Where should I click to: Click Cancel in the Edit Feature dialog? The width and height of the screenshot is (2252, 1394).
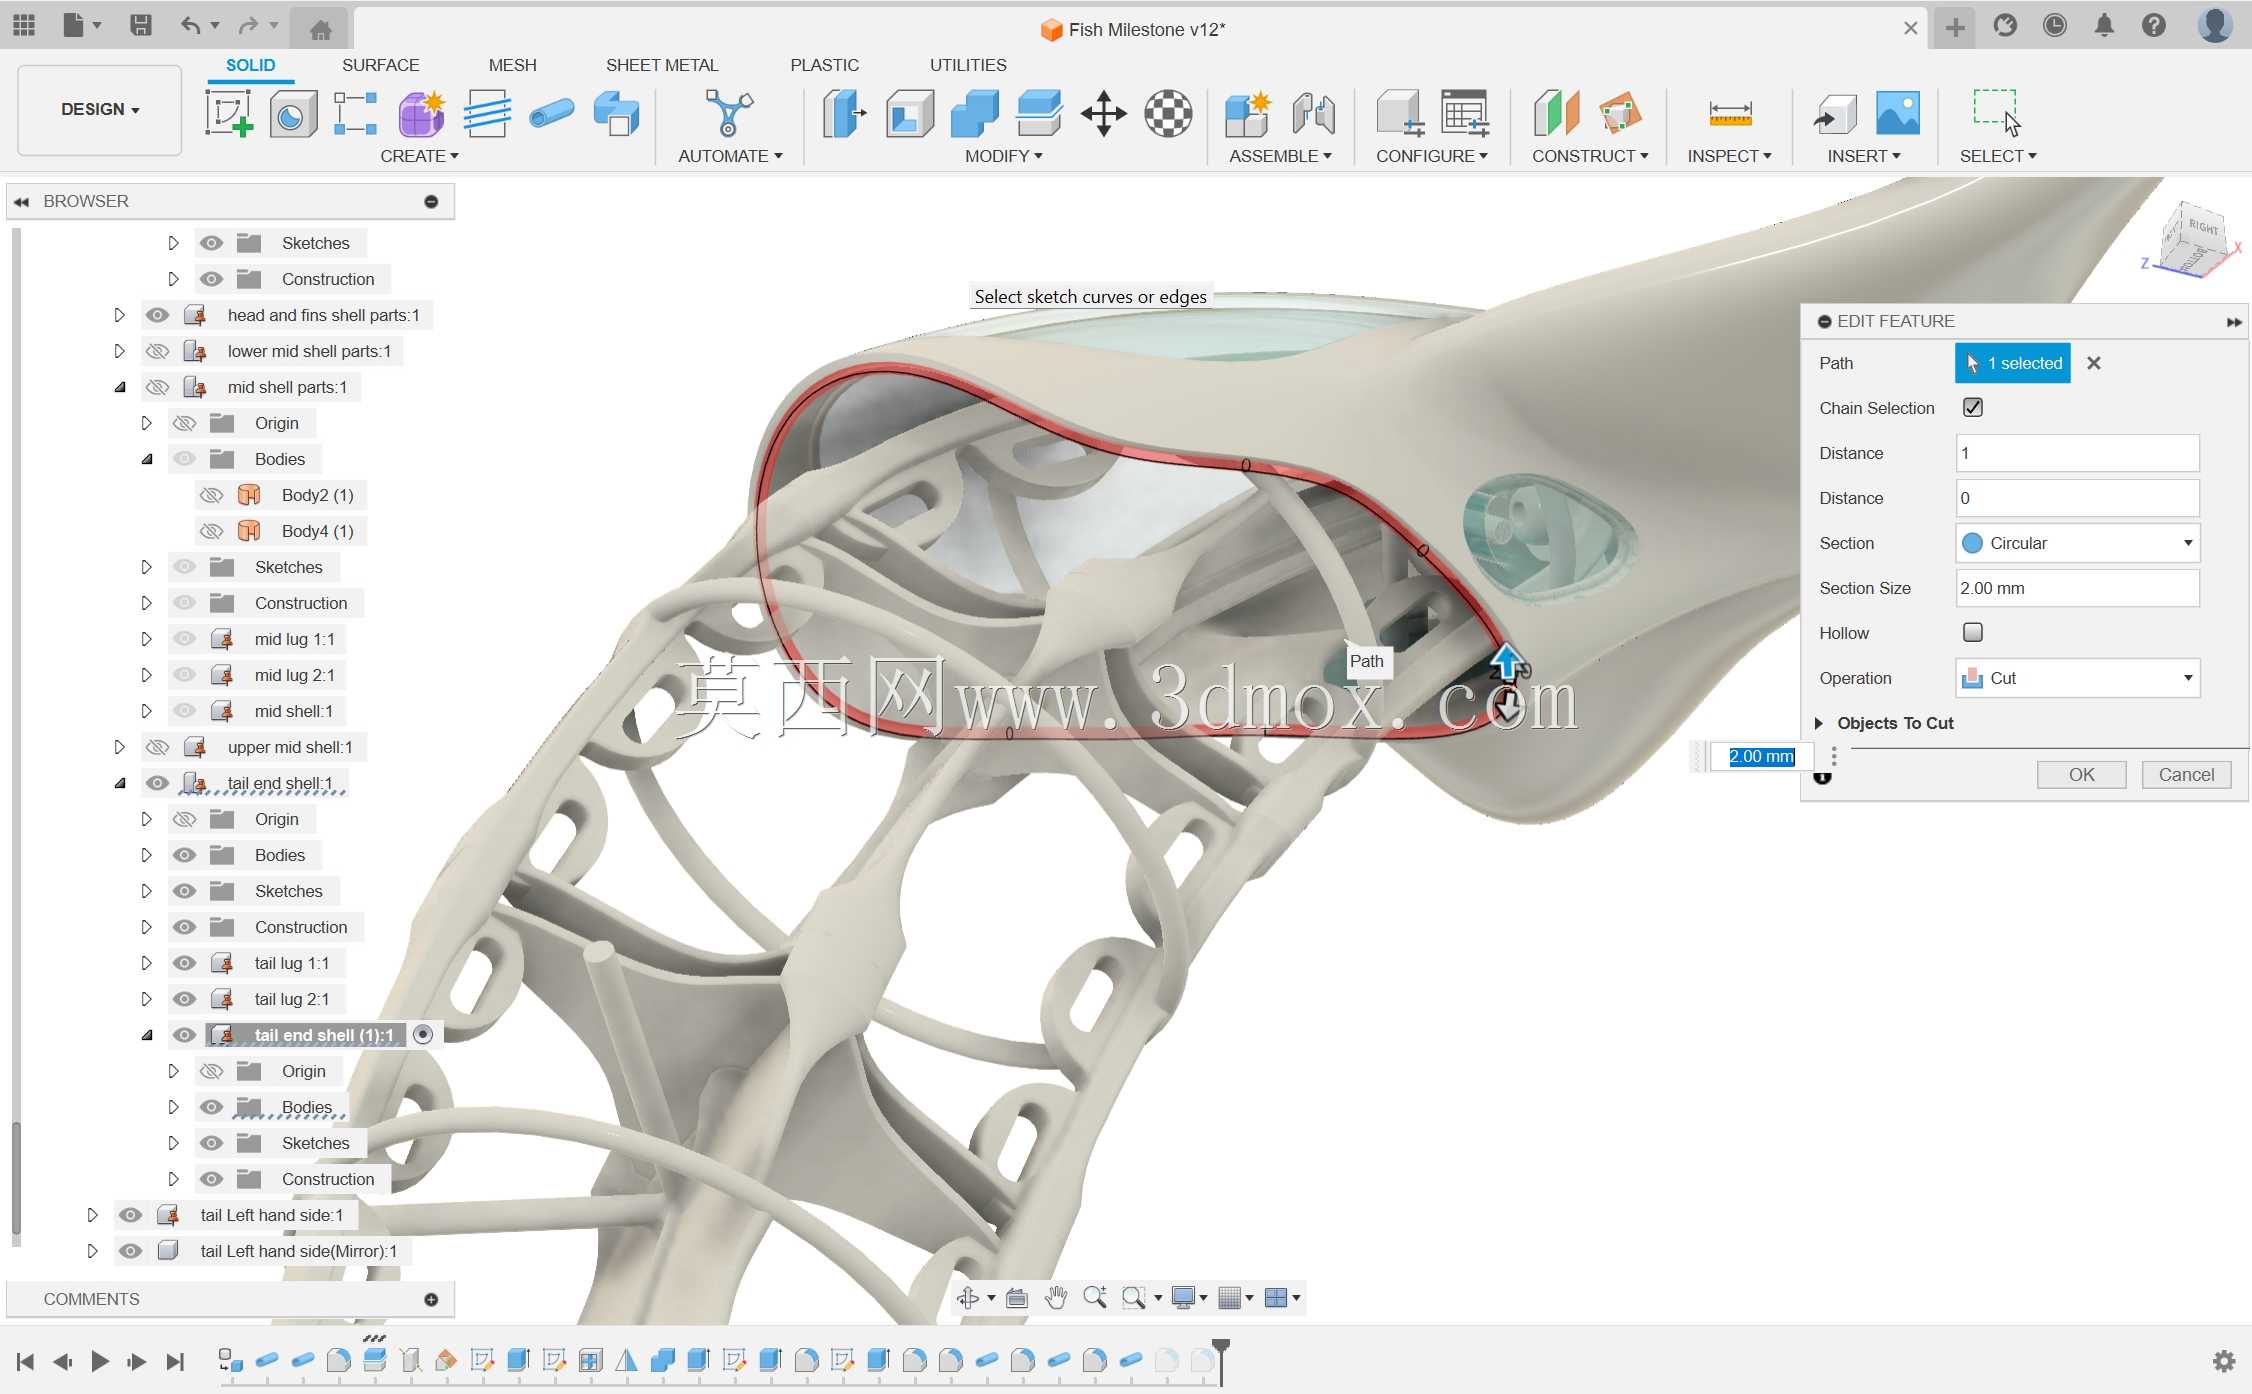2186,775
